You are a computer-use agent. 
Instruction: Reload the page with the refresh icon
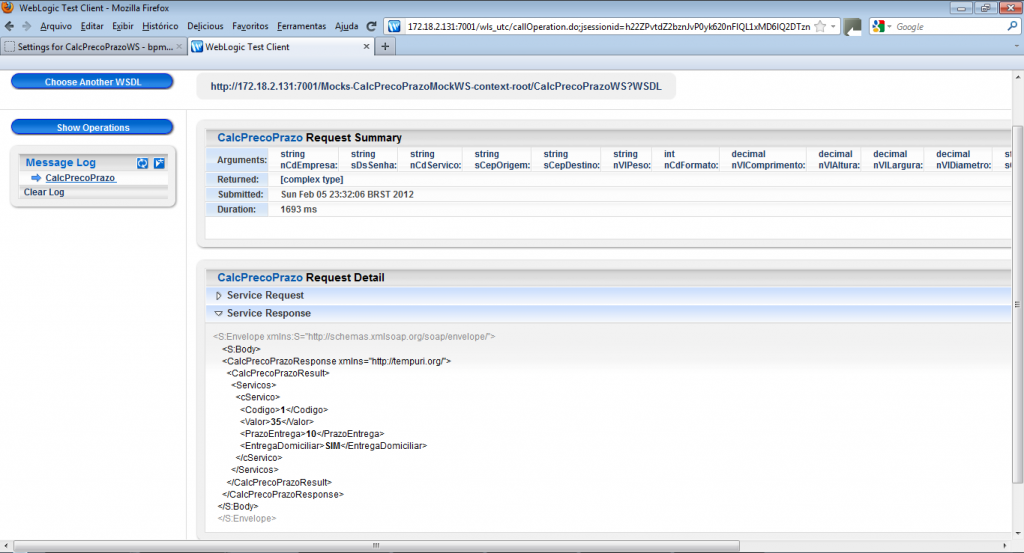(x=371, y=26)
